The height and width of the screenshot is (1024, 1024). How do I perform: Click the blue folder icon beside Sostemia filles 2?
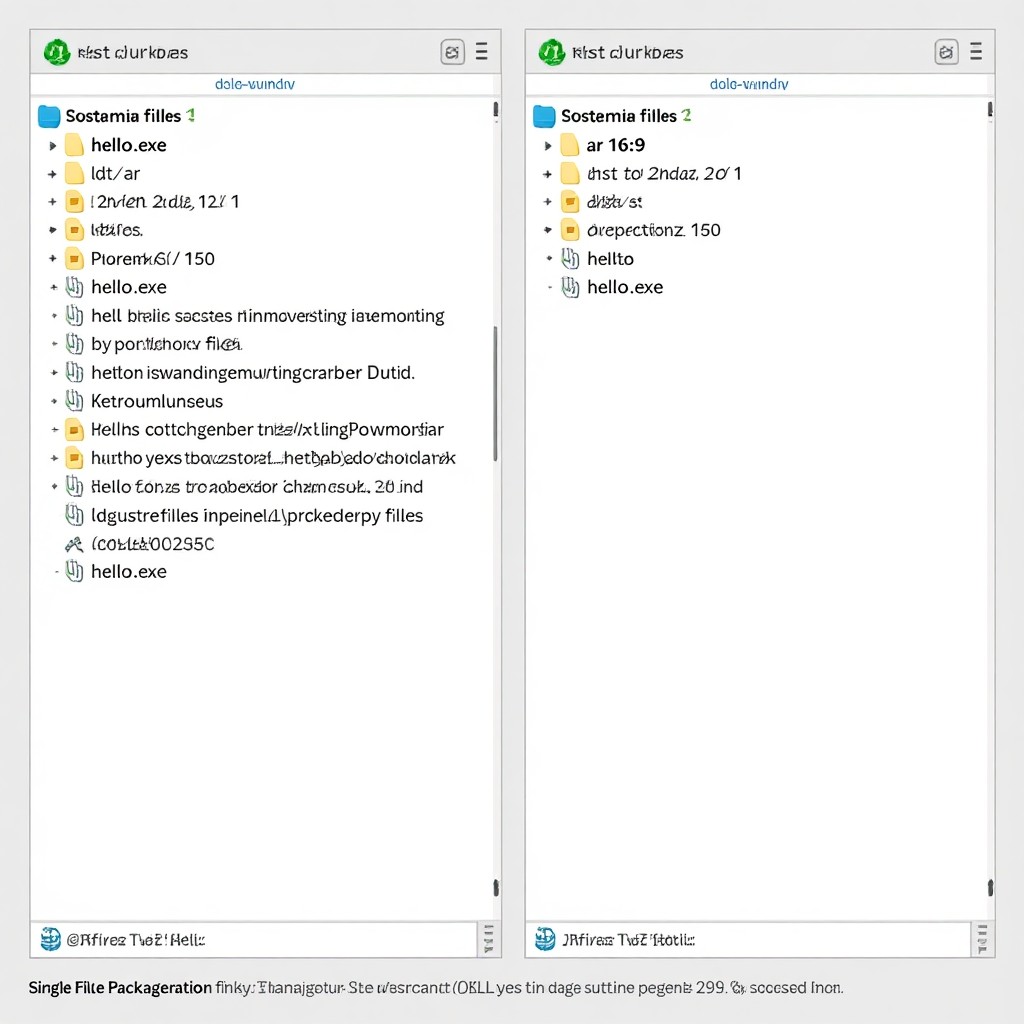tap(544, 116)
